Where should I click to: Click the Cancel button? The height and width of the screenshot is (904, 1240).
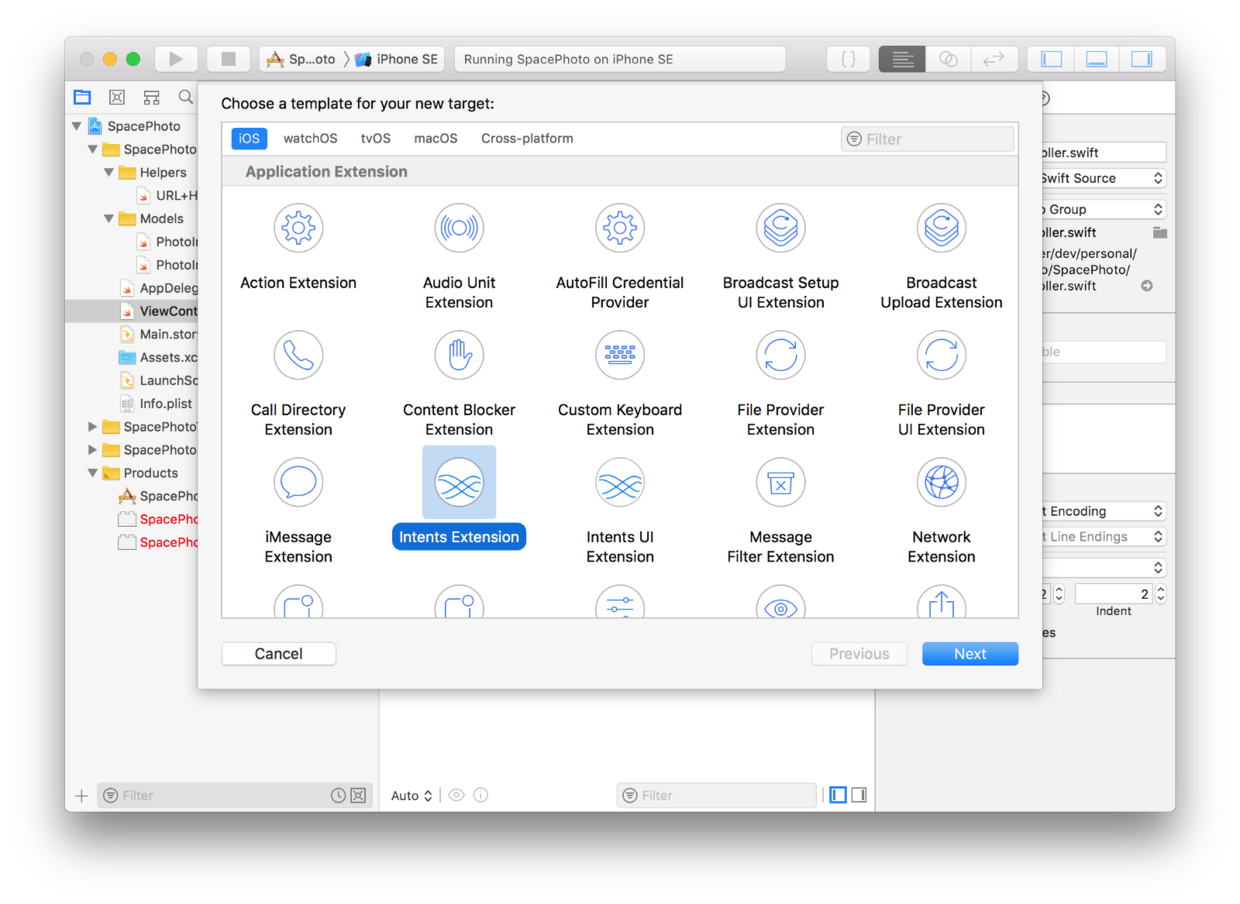(x=278, y=654)
